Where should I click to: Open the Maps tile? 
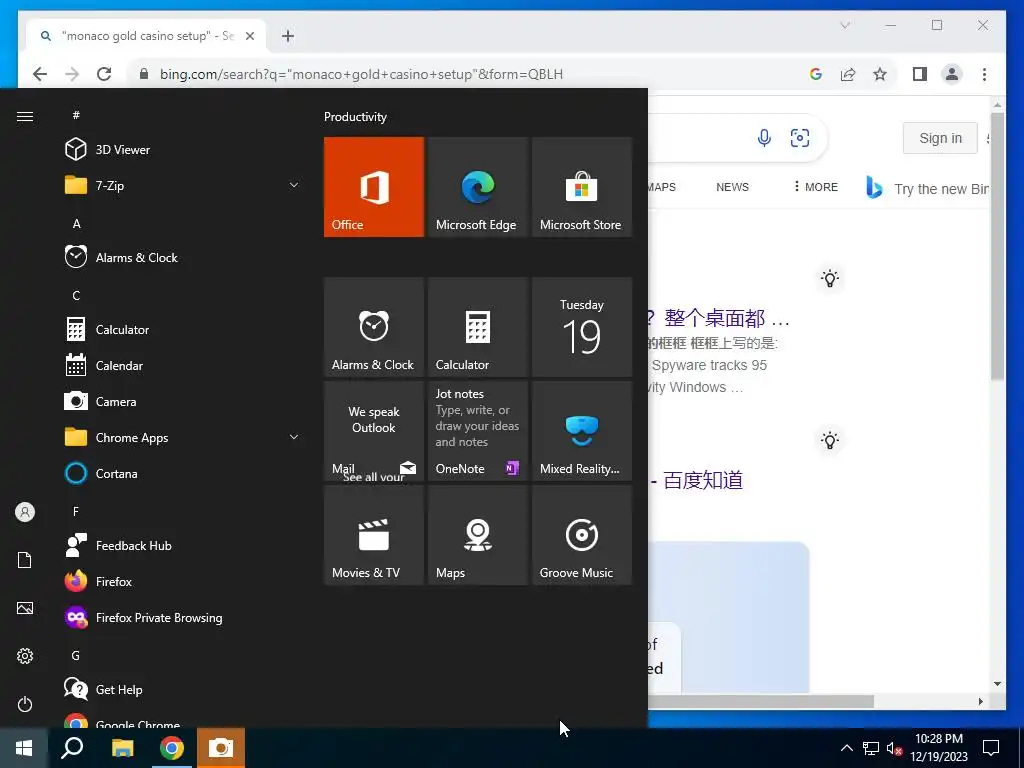click(x=478, y=535)
